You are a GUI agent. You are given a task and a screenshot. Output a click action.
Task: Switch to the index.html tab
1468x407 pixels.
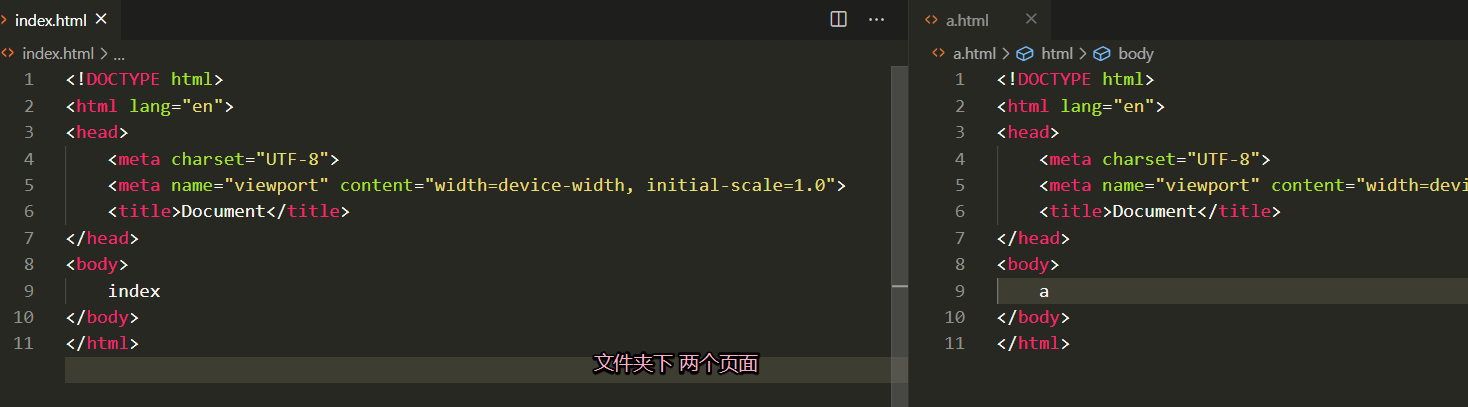[x=52, y=19]
